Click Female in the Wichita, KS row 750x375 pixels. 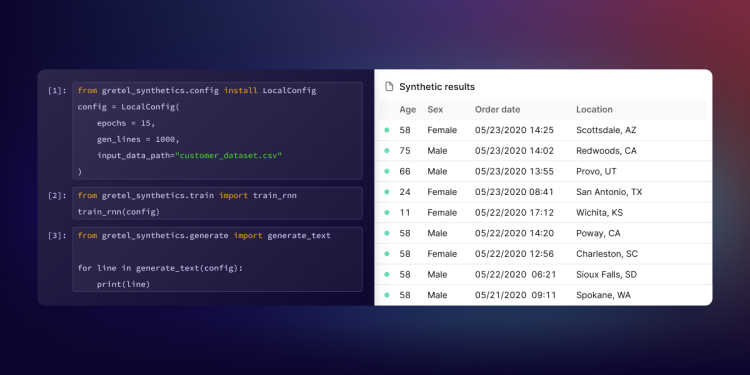442,212
